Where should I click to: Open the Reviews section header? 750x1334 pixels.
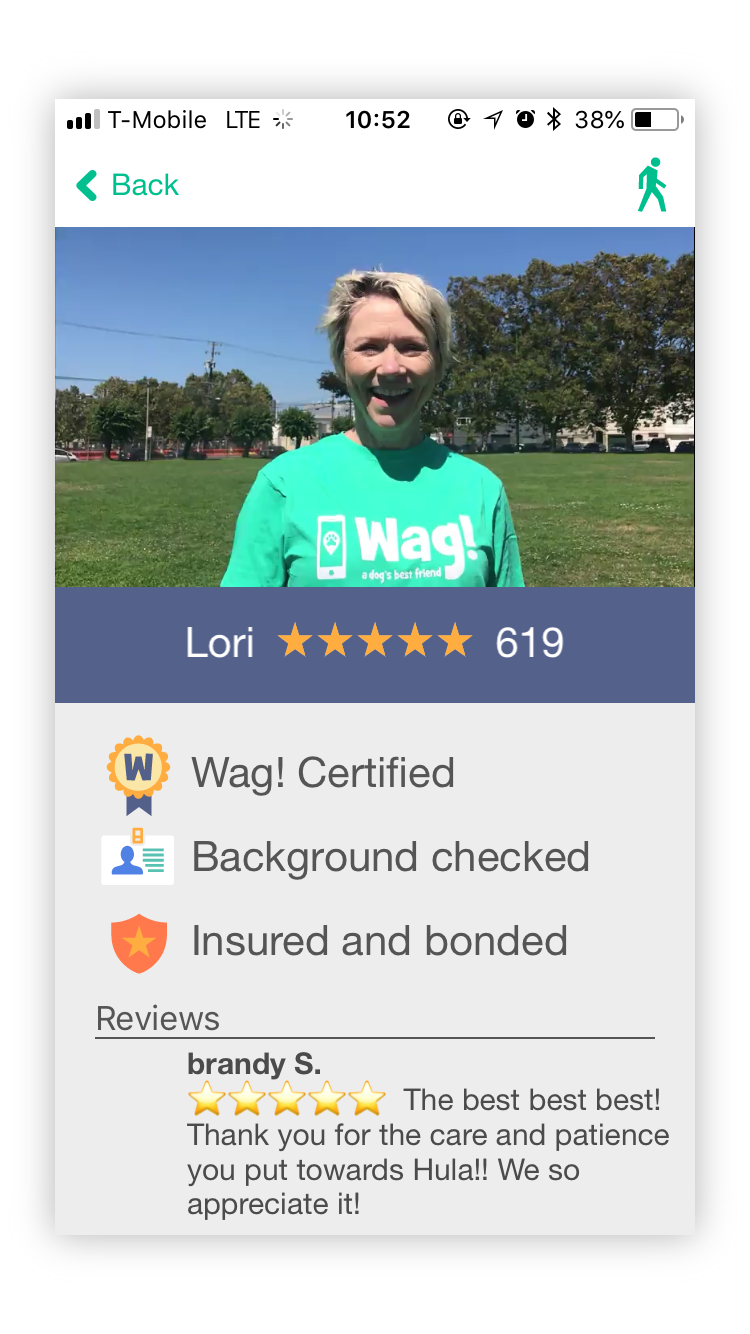coord(158,1018)
